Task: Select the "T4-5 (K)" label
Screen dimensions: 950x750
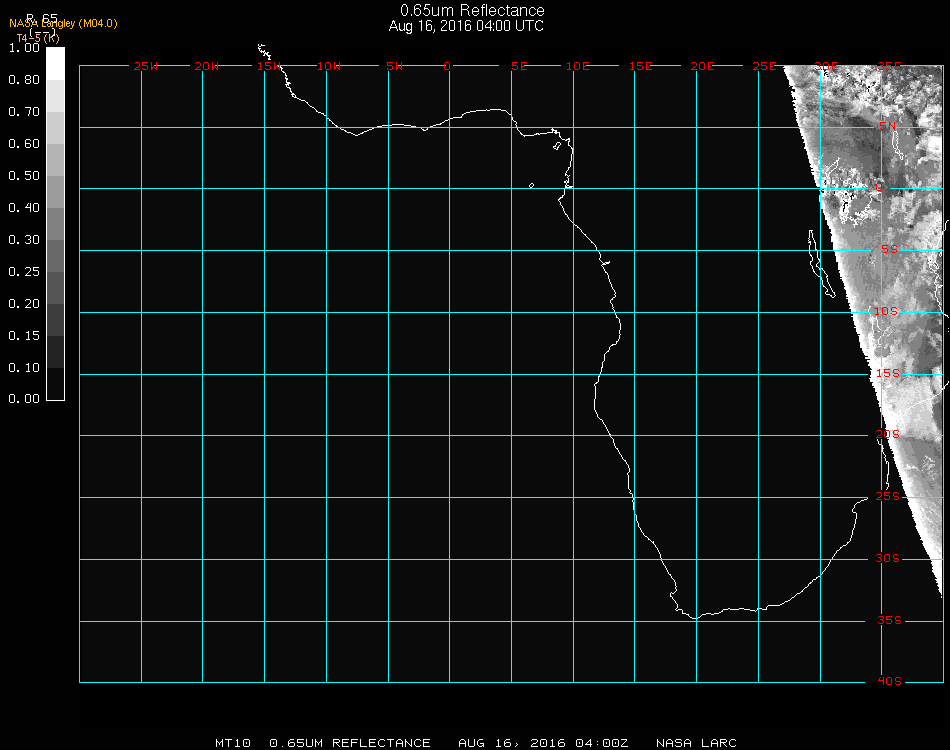Action: click(38, 38)
